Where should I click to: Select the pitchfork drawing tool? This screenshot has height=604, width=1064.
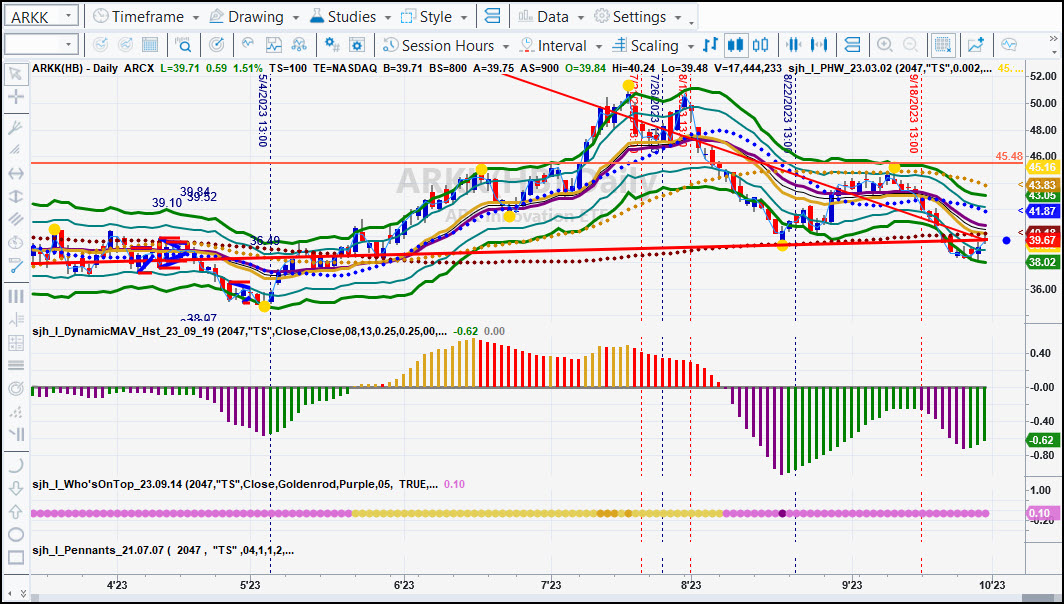[x=15, y=128]
